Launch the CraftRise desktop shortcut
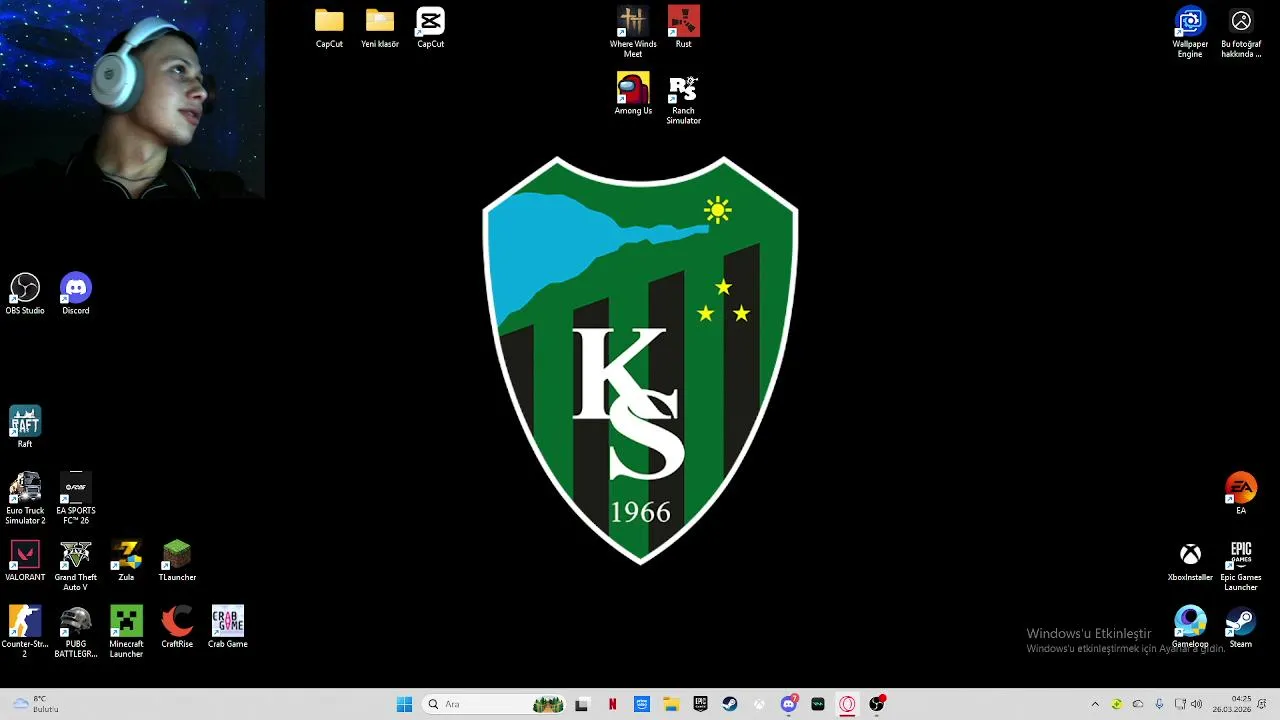Screen dimensions: 1280x720 tap(177, 627)
